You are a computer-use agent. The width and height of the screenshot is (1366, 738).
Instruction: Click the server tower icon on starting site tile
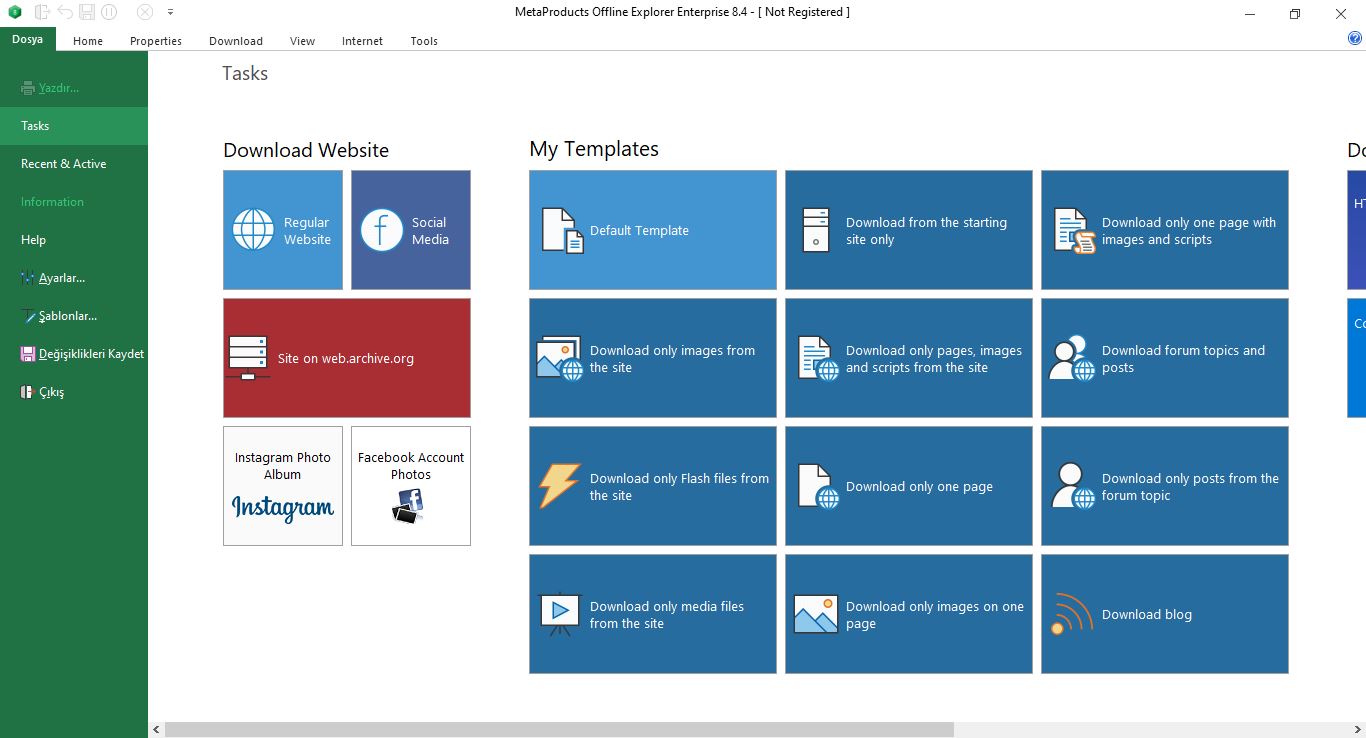pyautogui.click(x=816, y=230)
